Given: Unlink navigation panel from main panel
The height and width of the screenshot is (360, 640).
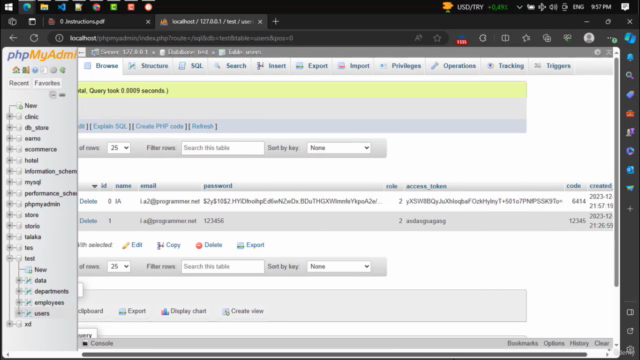Looking at the screenshot, I should [x=62, y=95].
